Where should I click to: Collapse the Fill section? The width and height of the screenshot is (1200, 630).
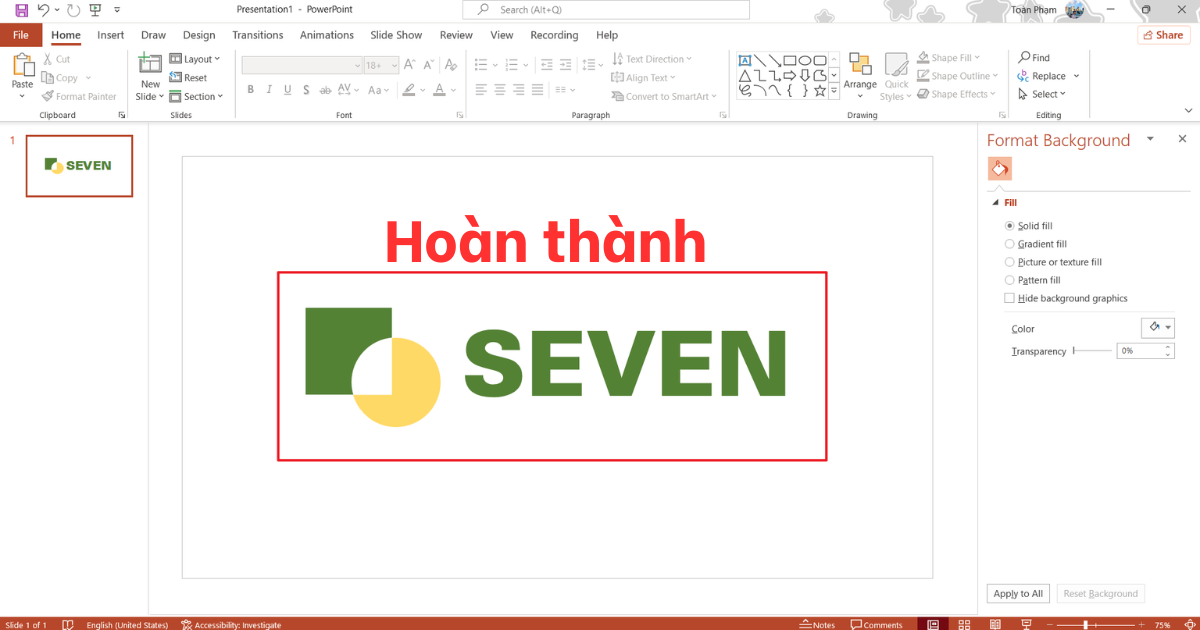tap(995, 202)
